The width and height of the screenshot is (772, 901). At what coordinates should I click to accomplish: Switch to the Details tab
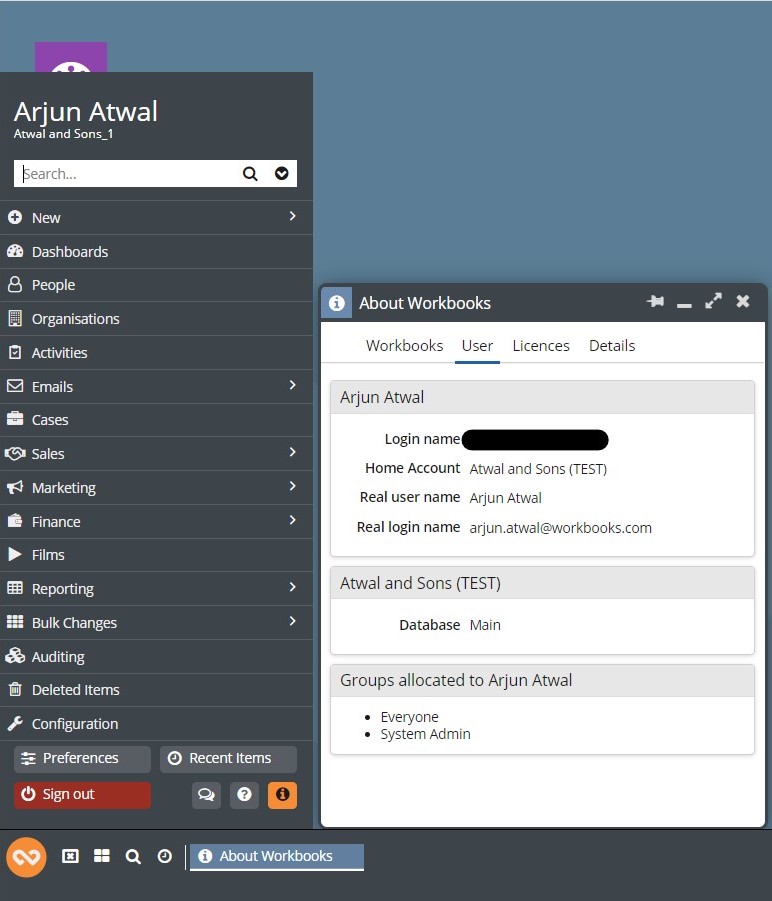click(x=612, y=346)
